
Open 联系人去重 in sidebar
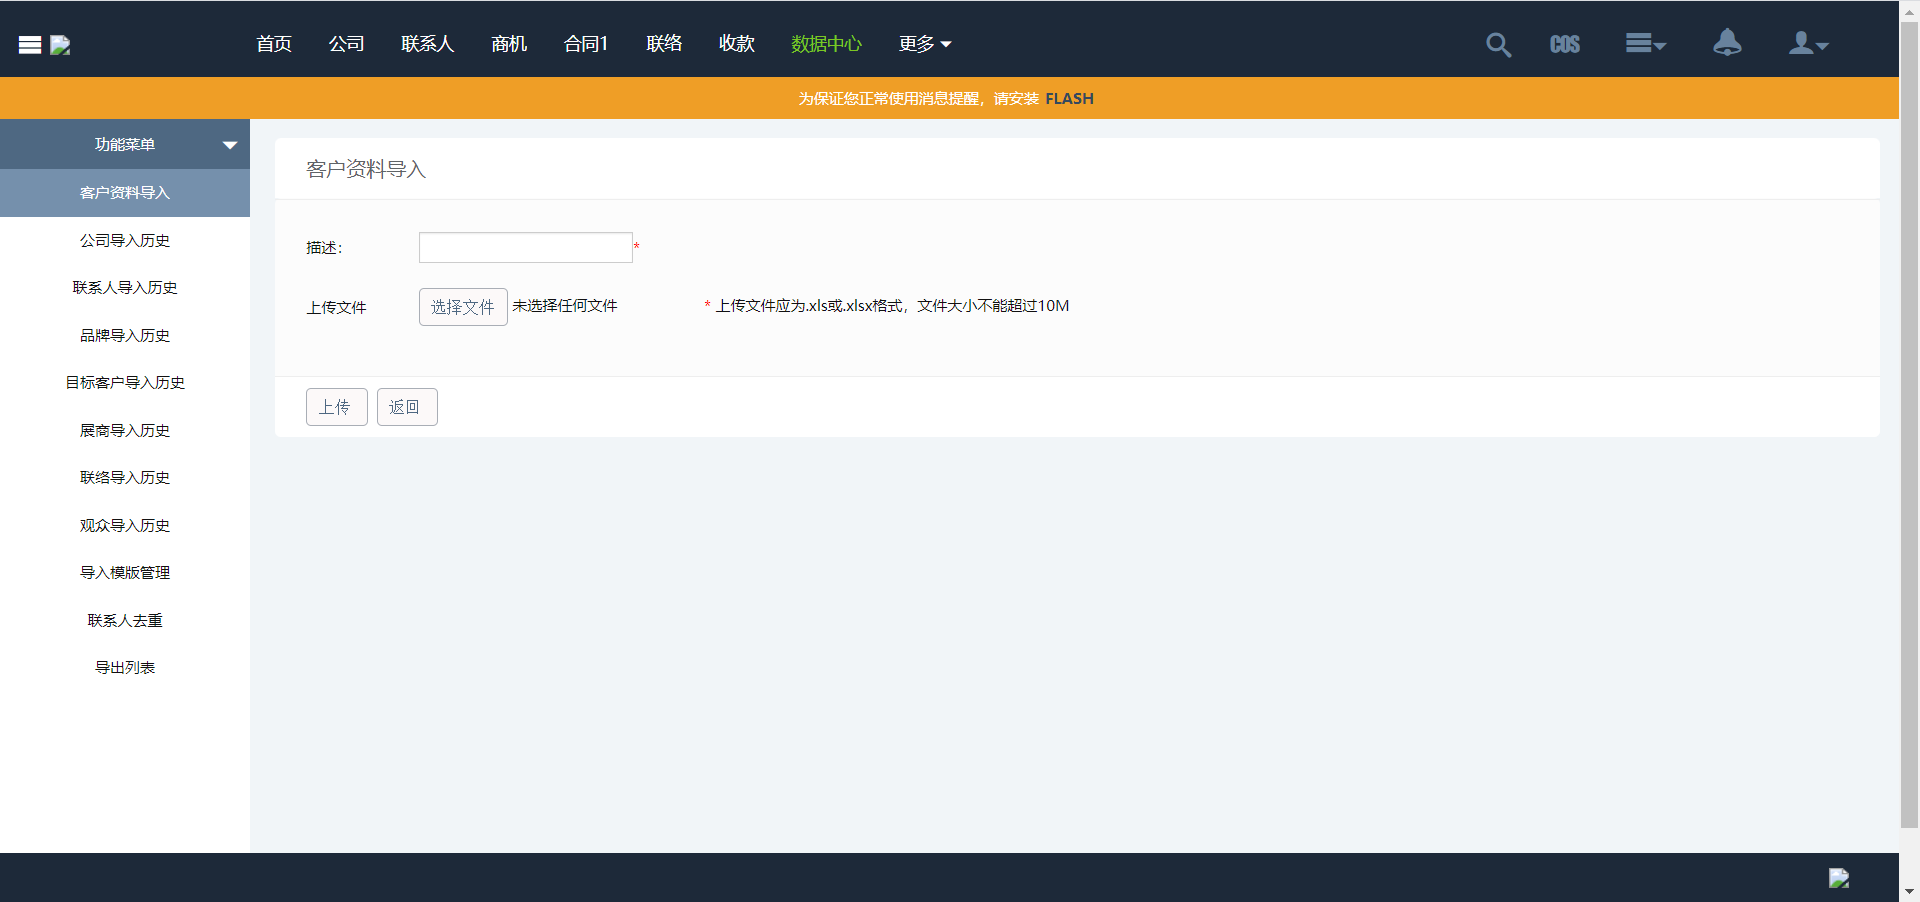[125, 620]
